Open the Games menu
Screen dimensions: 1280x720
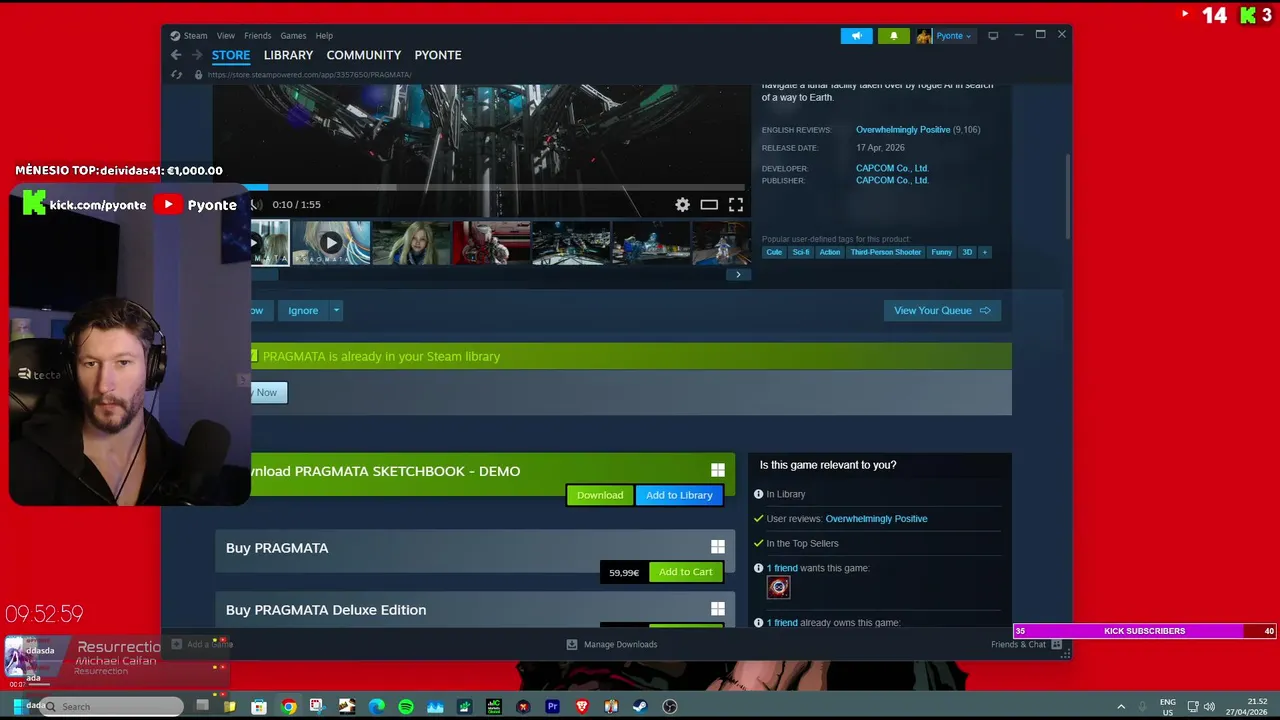pyautogui.click(x=293, y=36)
